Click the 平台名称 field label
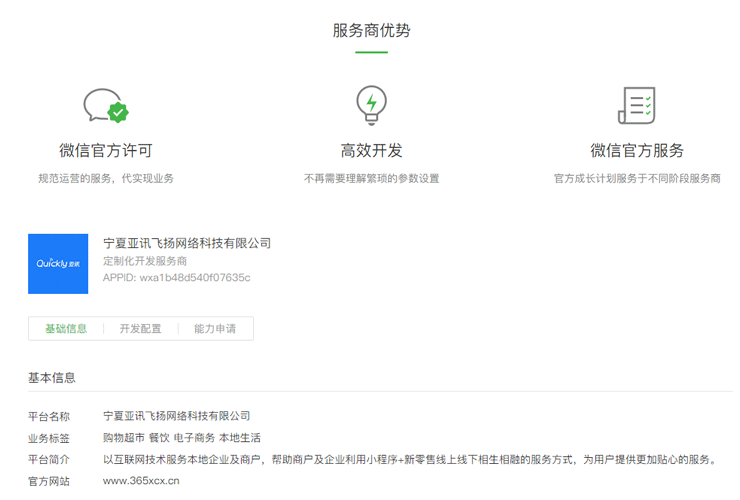The width and height of the screenshot is (740, 500). pos(49,416)
